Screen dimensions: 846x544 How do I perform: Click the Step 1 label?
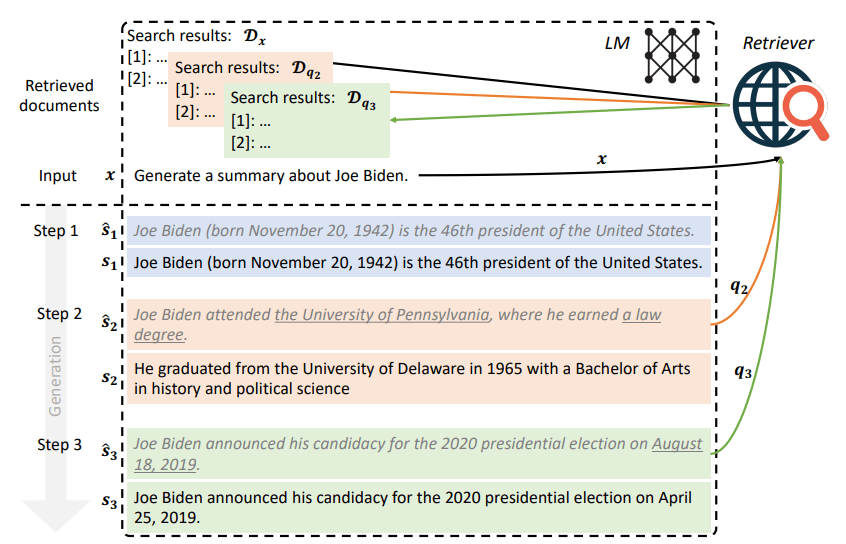pyautogui.click(x=56, y=231)
